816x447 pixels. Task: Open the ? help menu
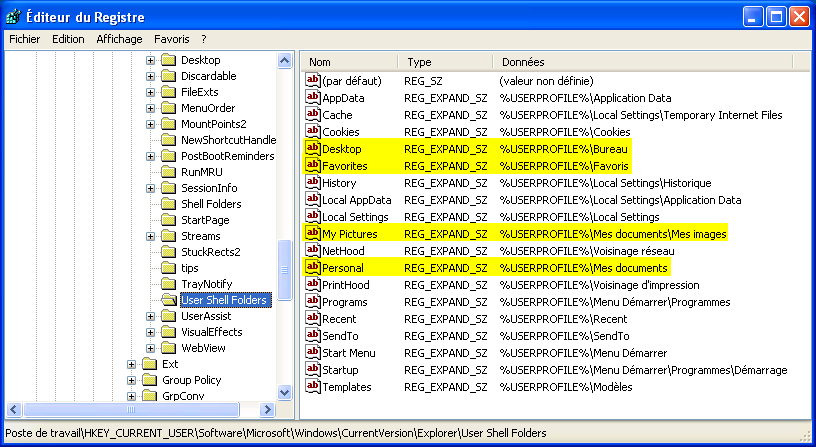(203, 39)
